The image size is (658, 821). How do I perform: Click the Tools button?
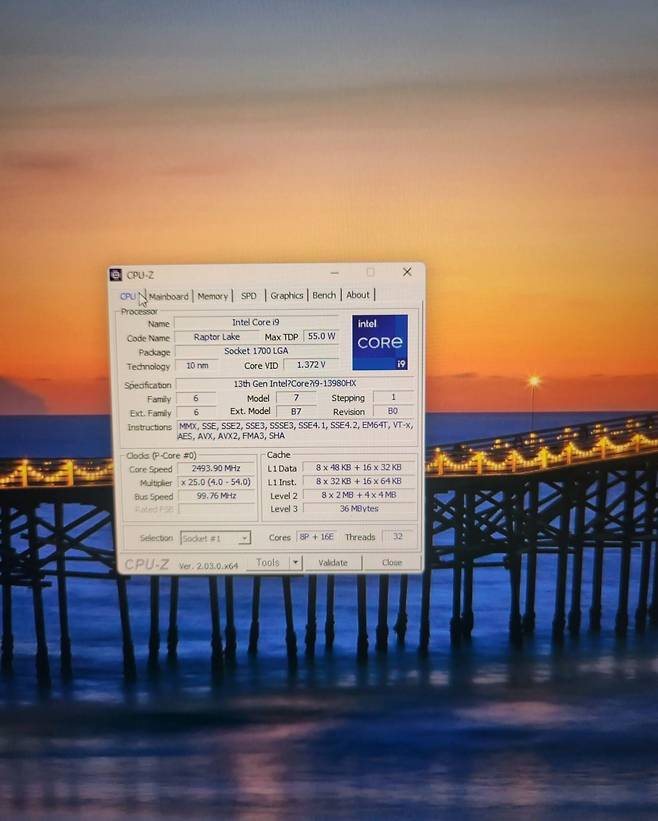pos(267,562)
